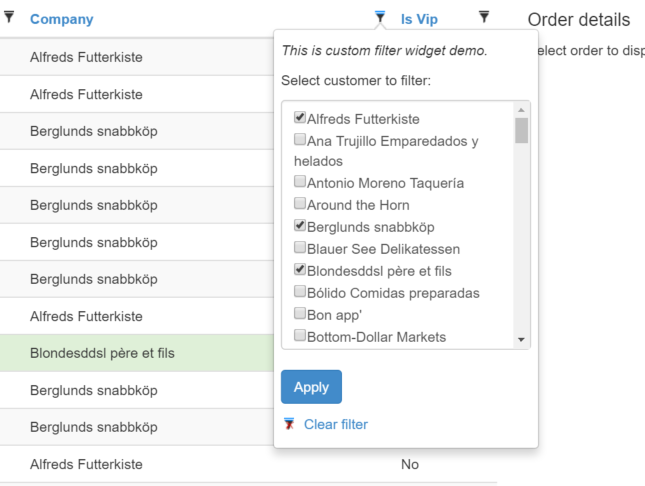The width and height of the screenshot is (645, 486).
Task: Uncheck Alfreds Futterkiste checkbox
Action: pyautogui.click(x=300, y=117)
